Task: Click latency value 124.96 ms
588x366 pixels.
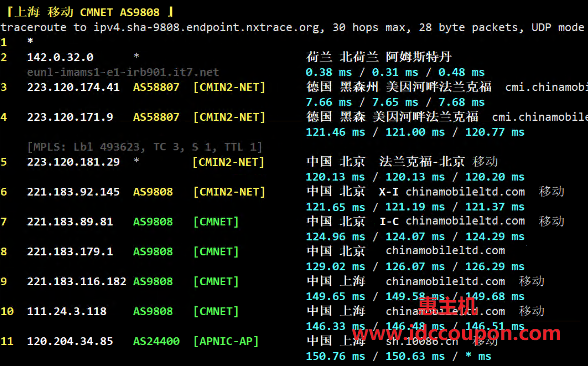Action: (335, 237)
